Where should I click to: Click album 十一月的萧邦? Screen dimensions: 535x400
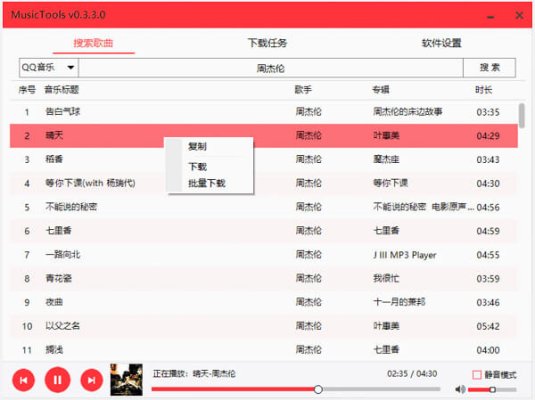pyautogui.click(x=399, y=302)
